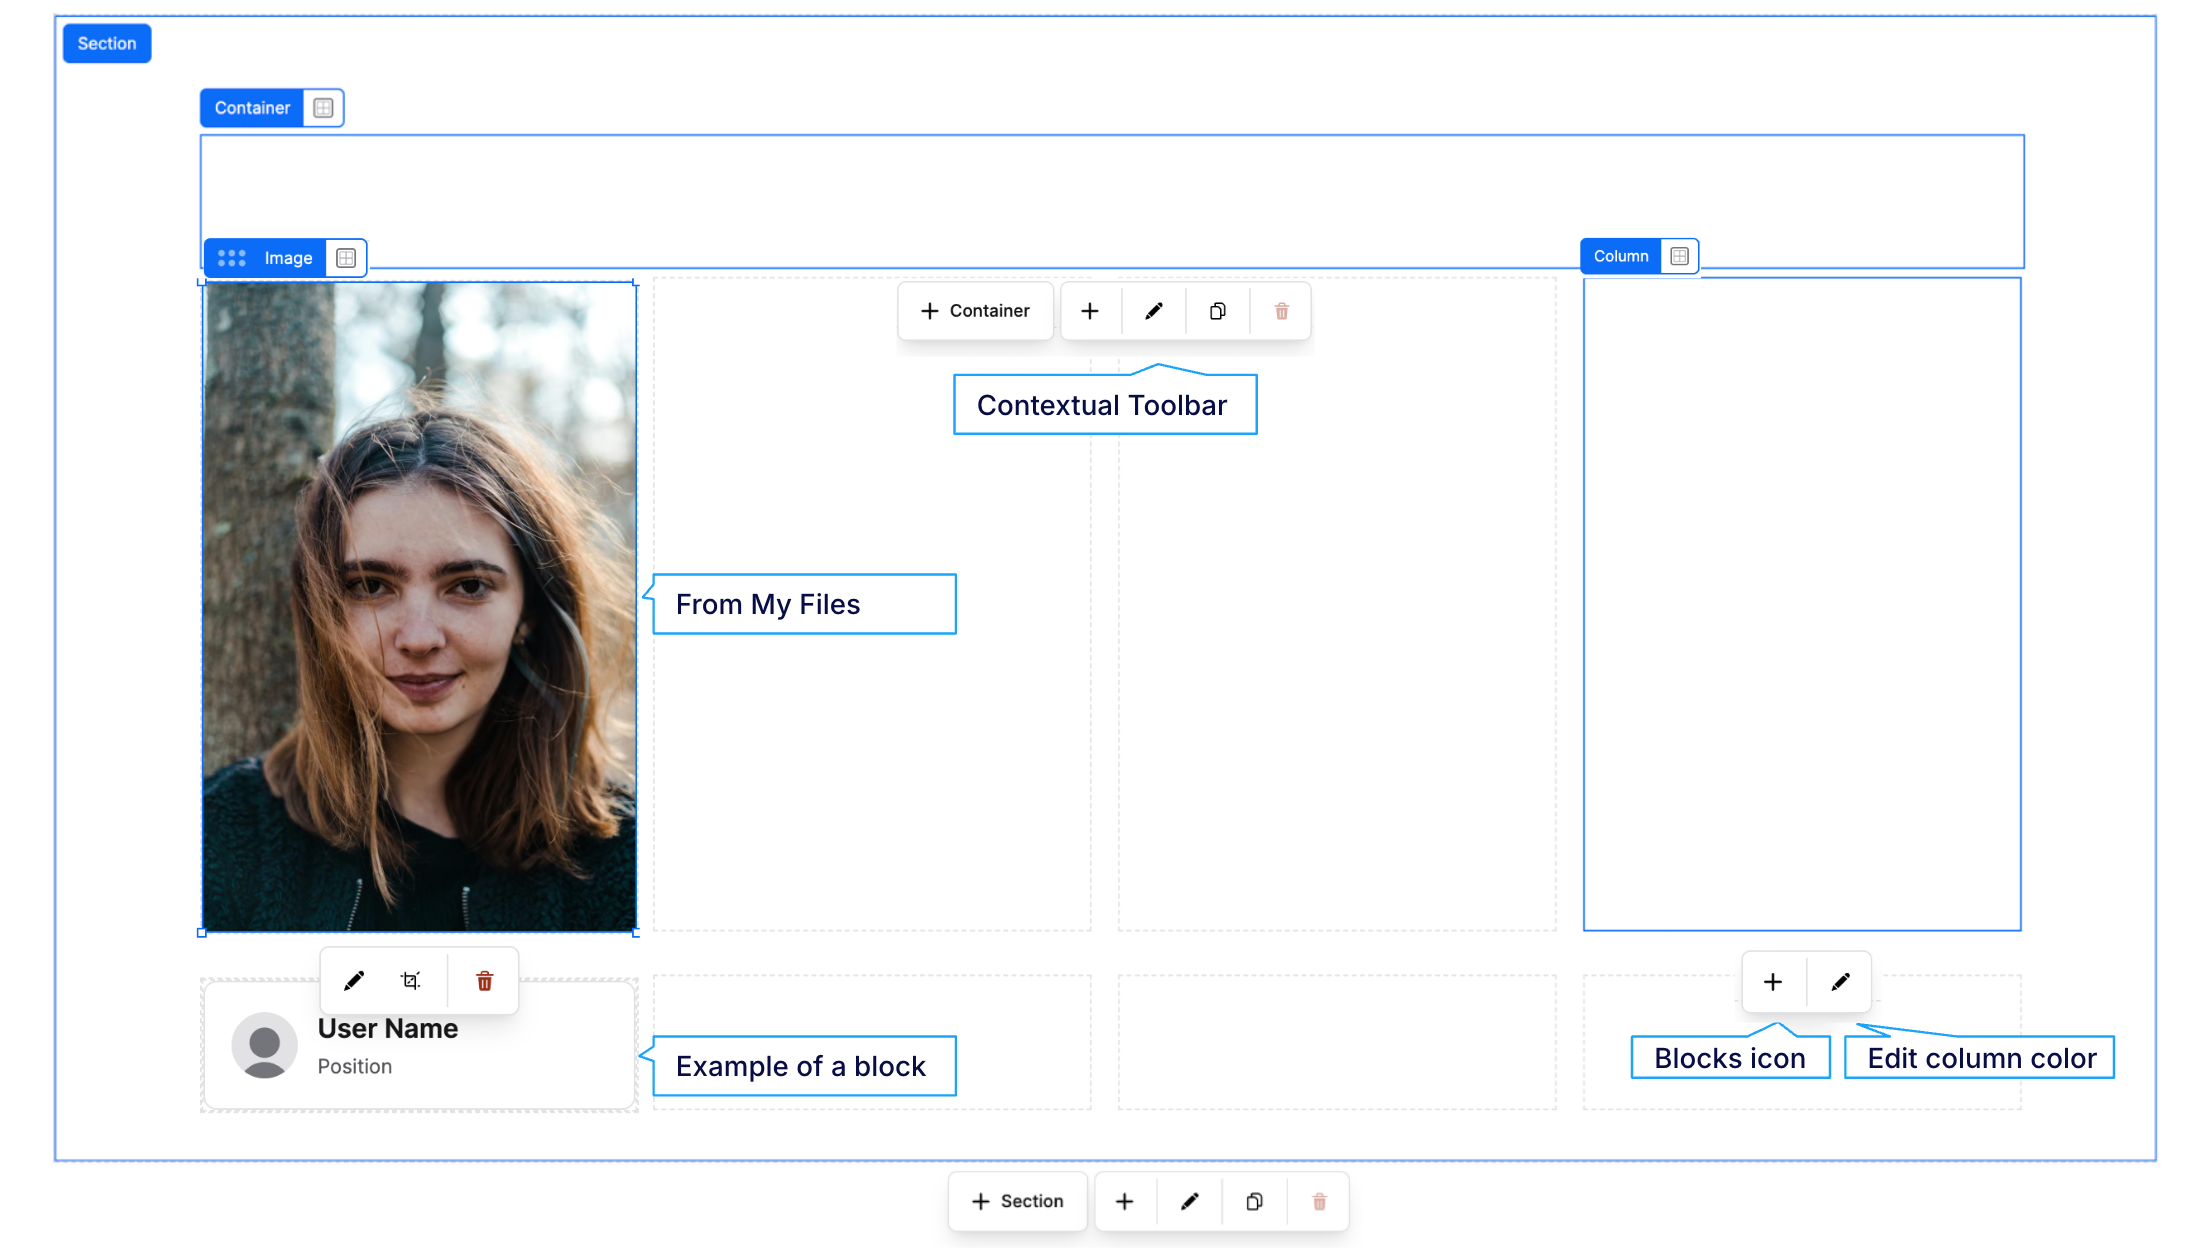Screen dimensions: 2202x1248
Task: Select the Column label tag
Action: [1620, 256]
